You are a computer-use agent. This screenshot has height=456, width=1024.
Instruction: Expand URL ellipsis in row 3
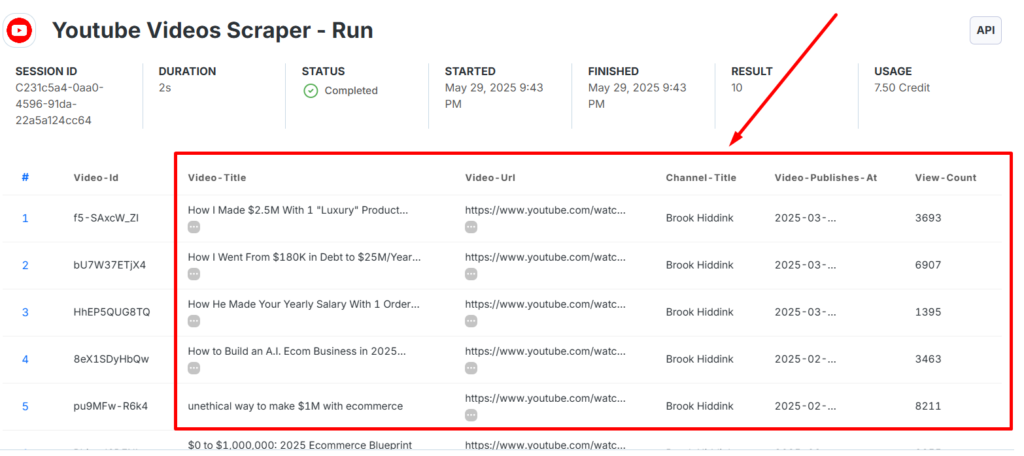pos(472,321)
